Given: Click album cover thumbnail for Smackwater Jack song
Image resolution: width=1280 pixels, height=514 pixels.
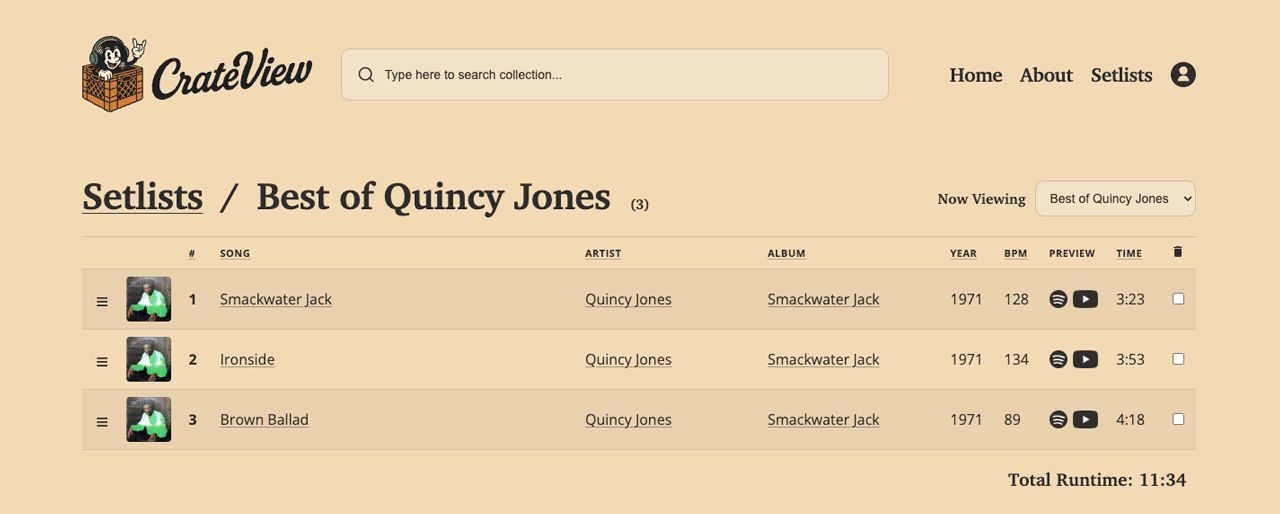Looking at the screenshot, I should pos(148,299).
